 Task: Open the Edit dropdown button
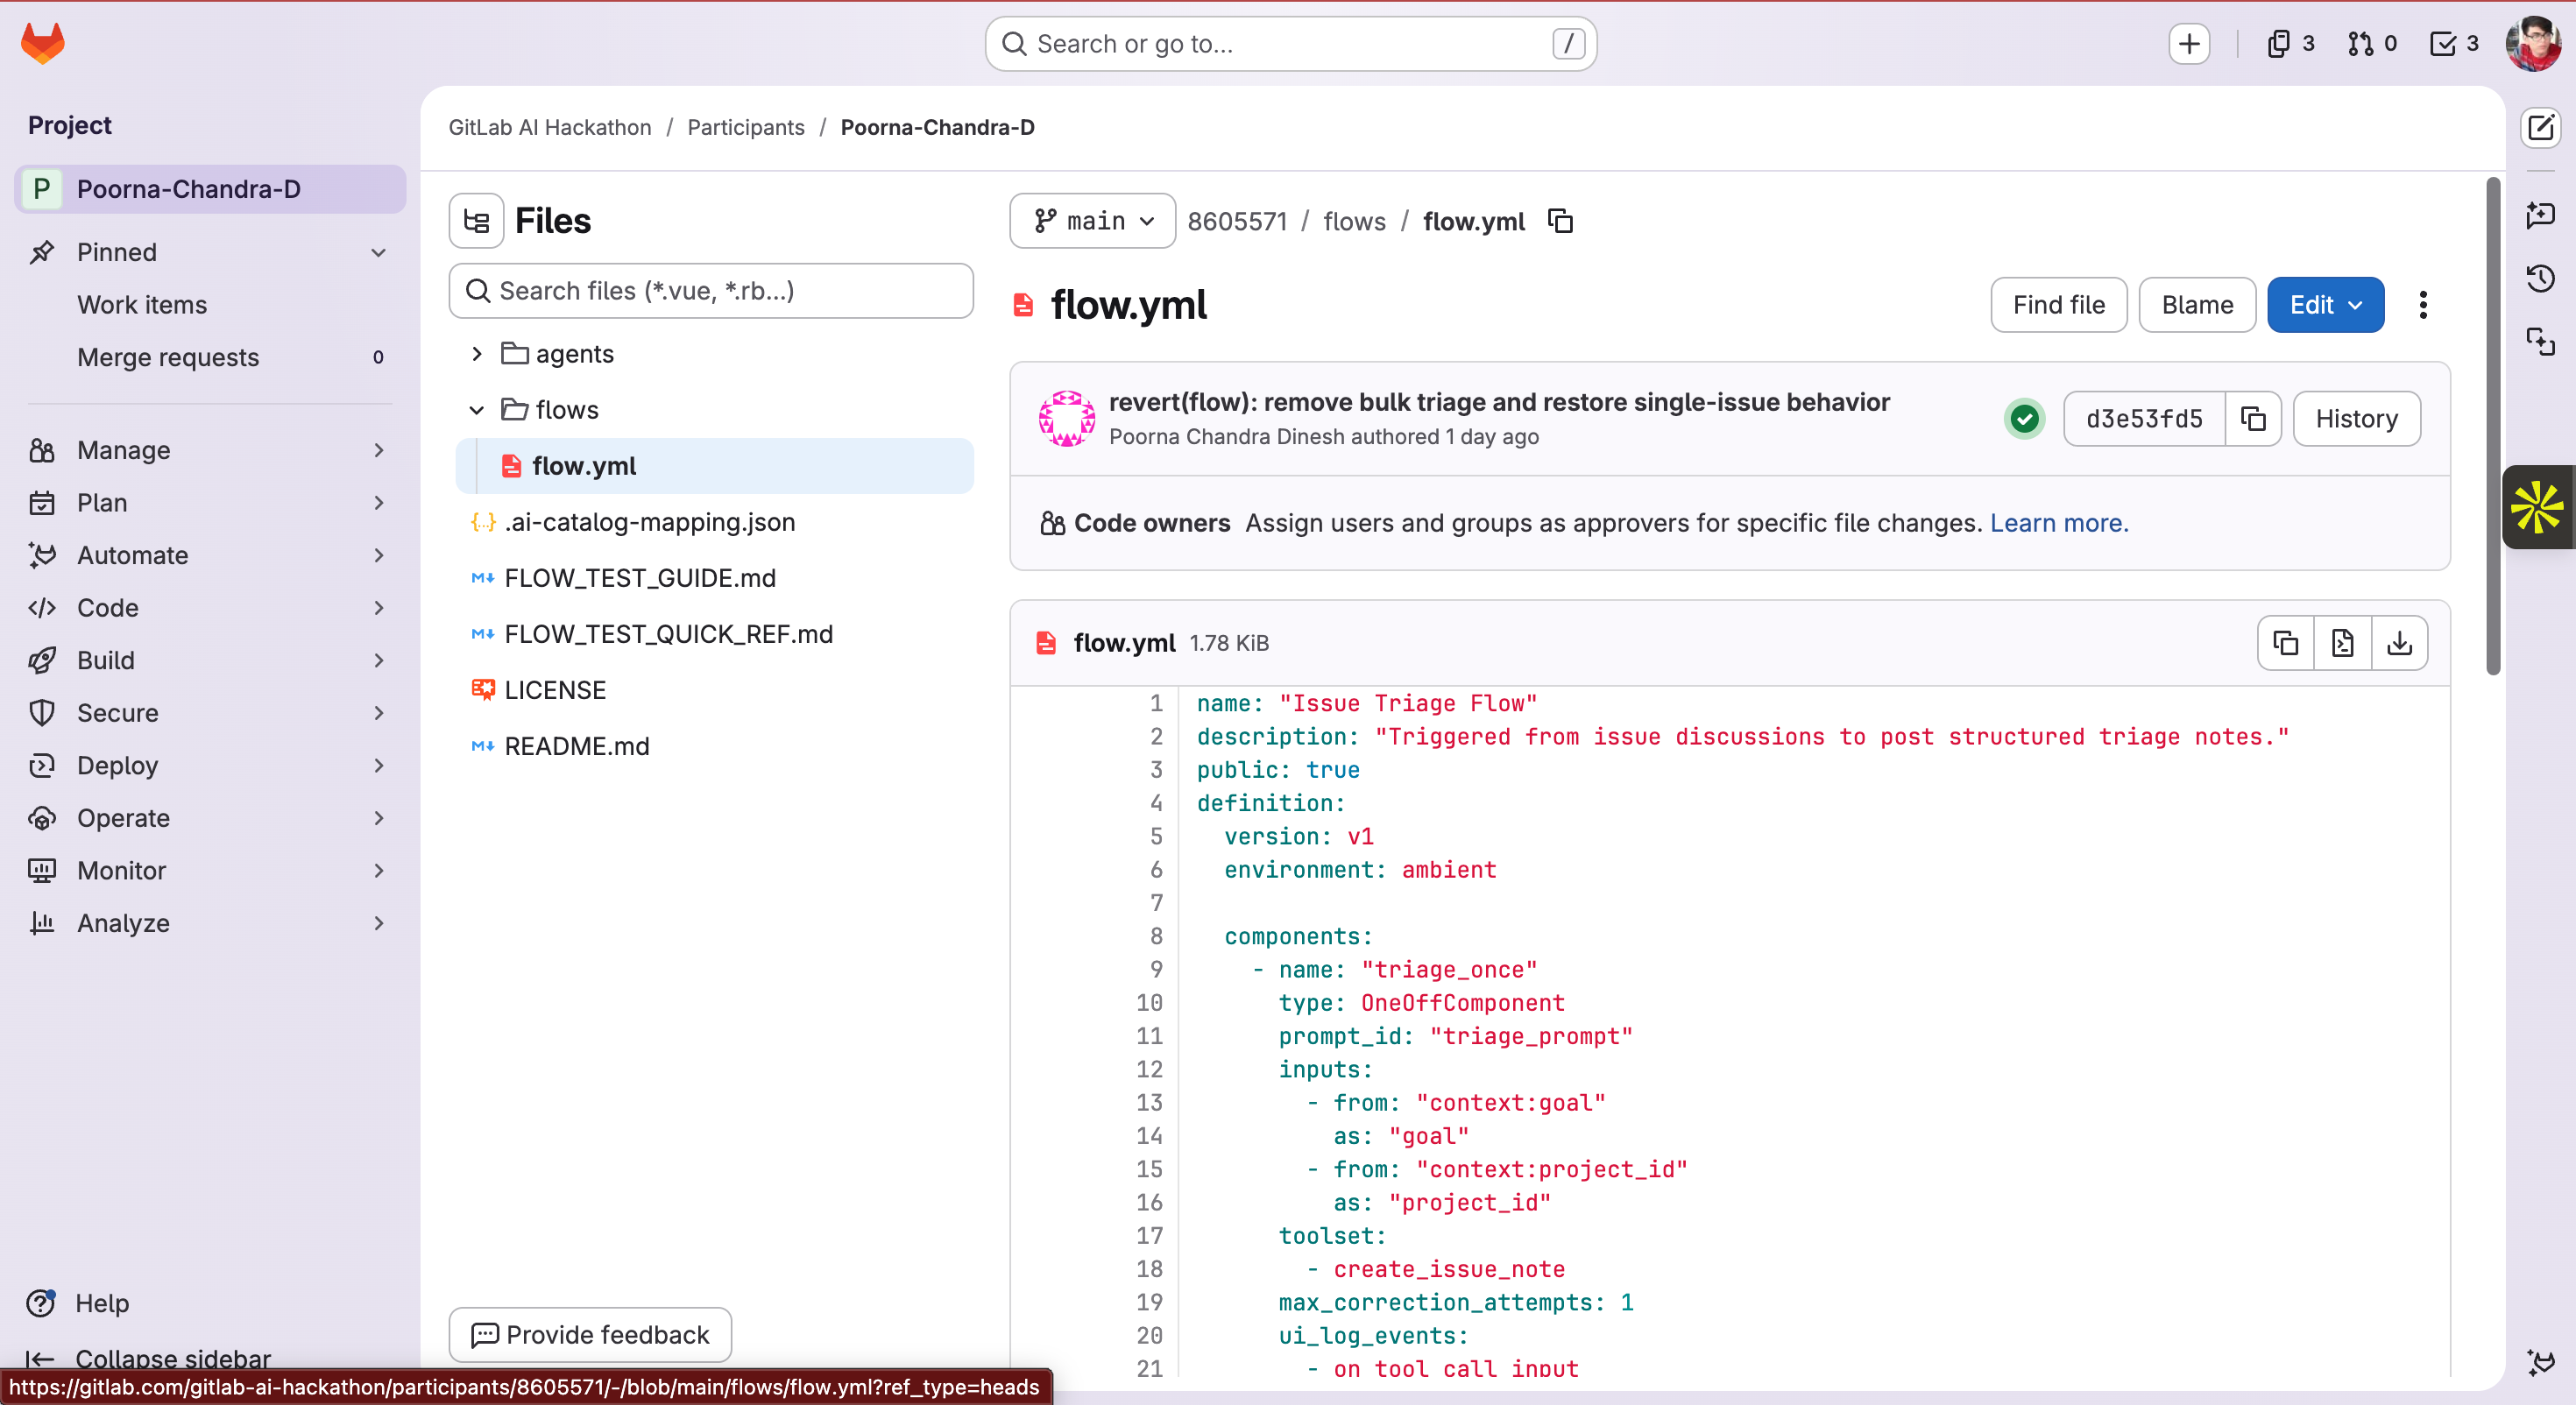tap(2325, 305)
